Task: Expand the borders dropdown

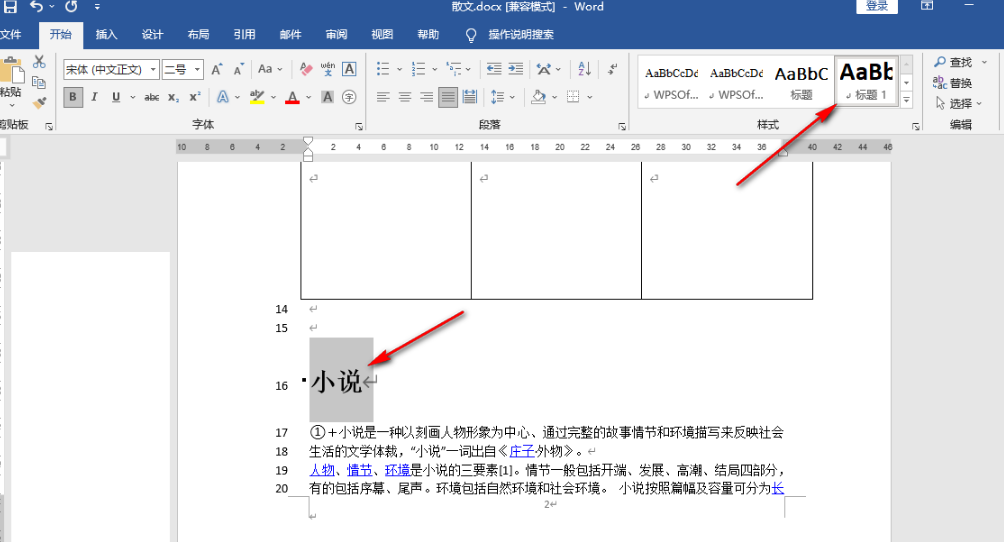Action: tap(589, 97)
